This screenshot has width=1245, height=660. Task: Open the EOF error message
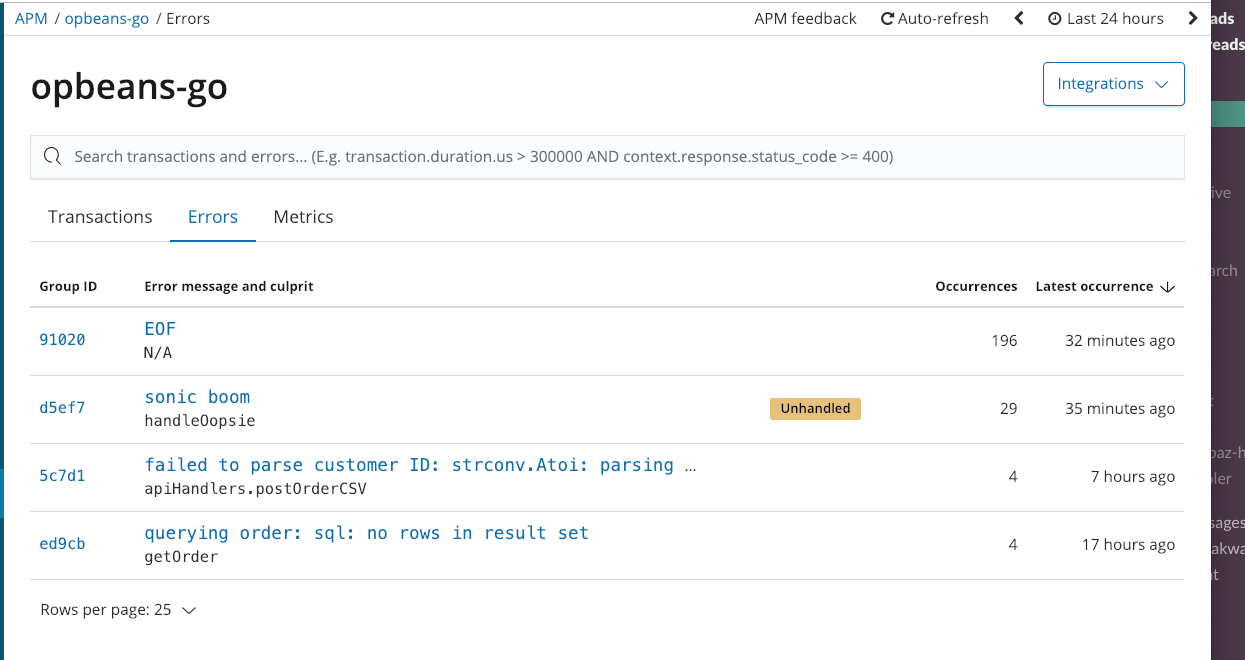click(x=160, y=329)
